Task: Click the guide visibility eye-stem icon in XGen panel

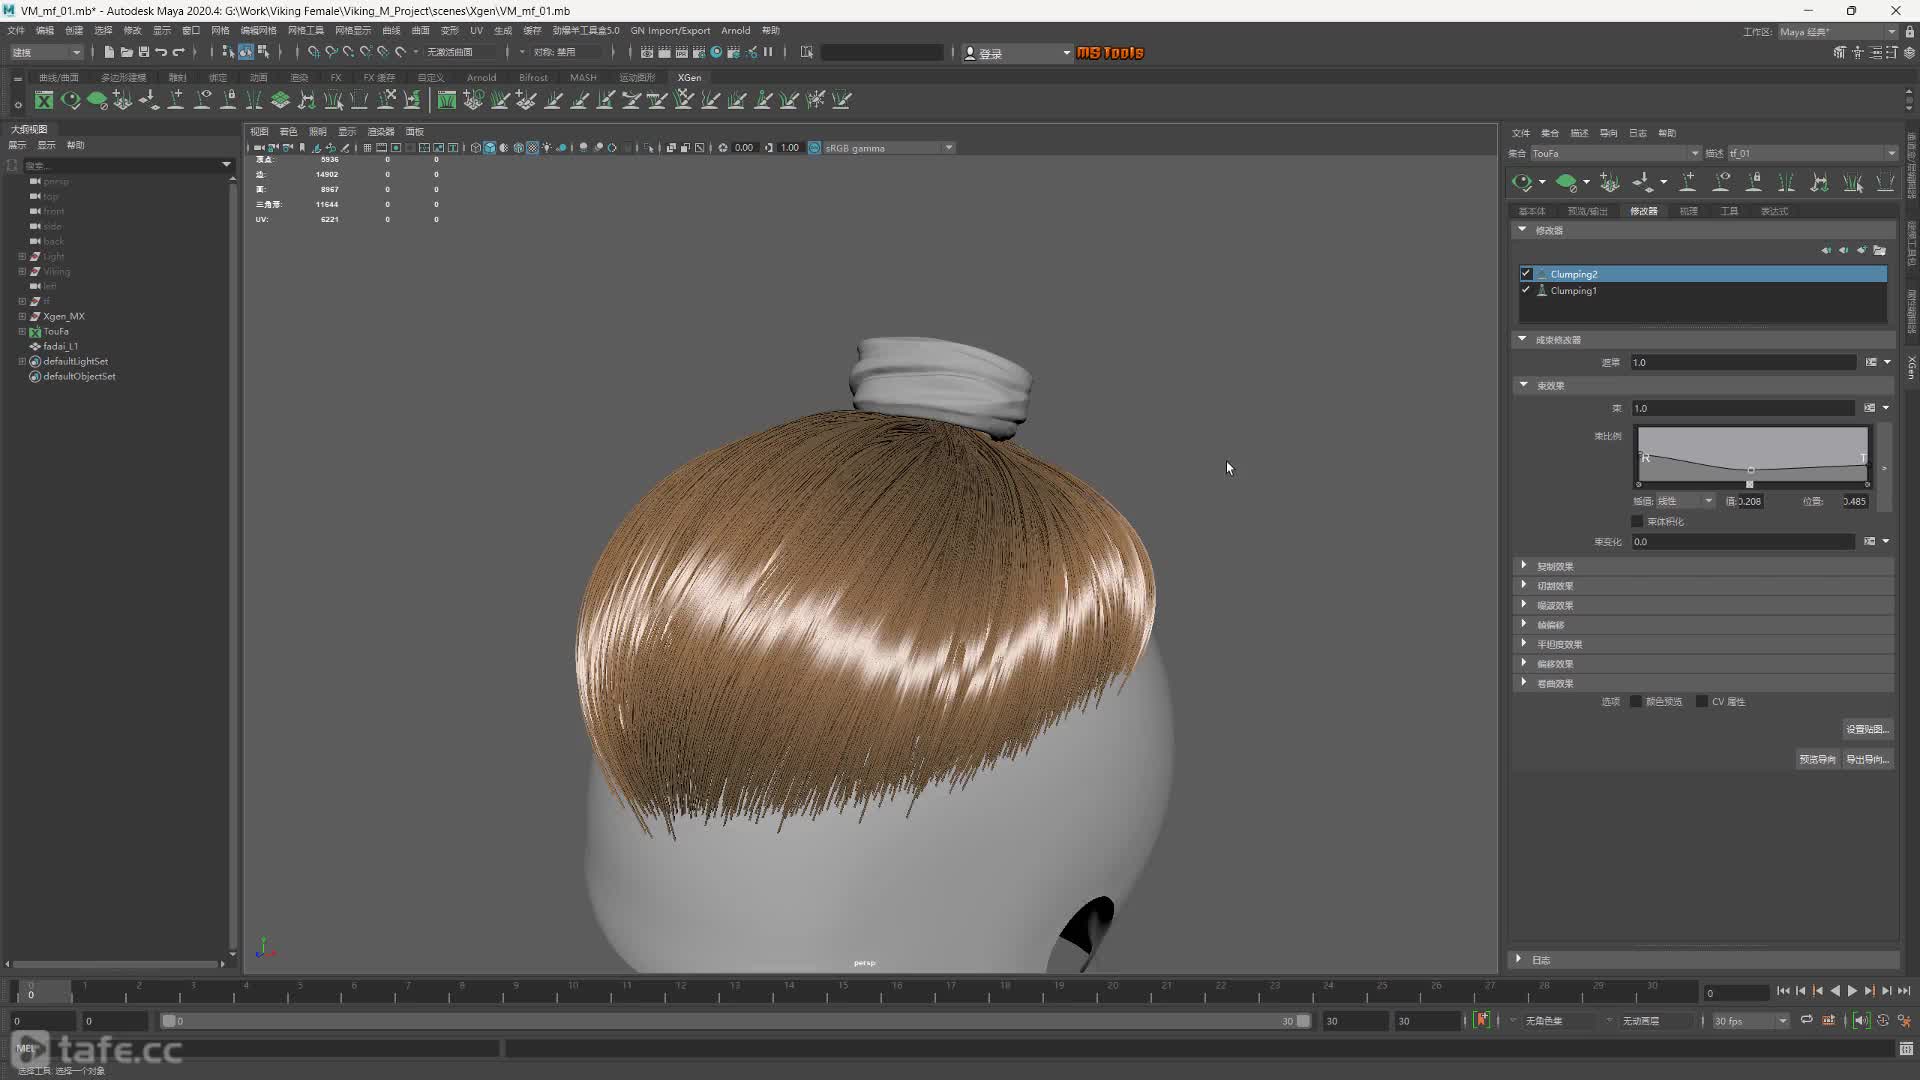Action: coord(1721,182)
